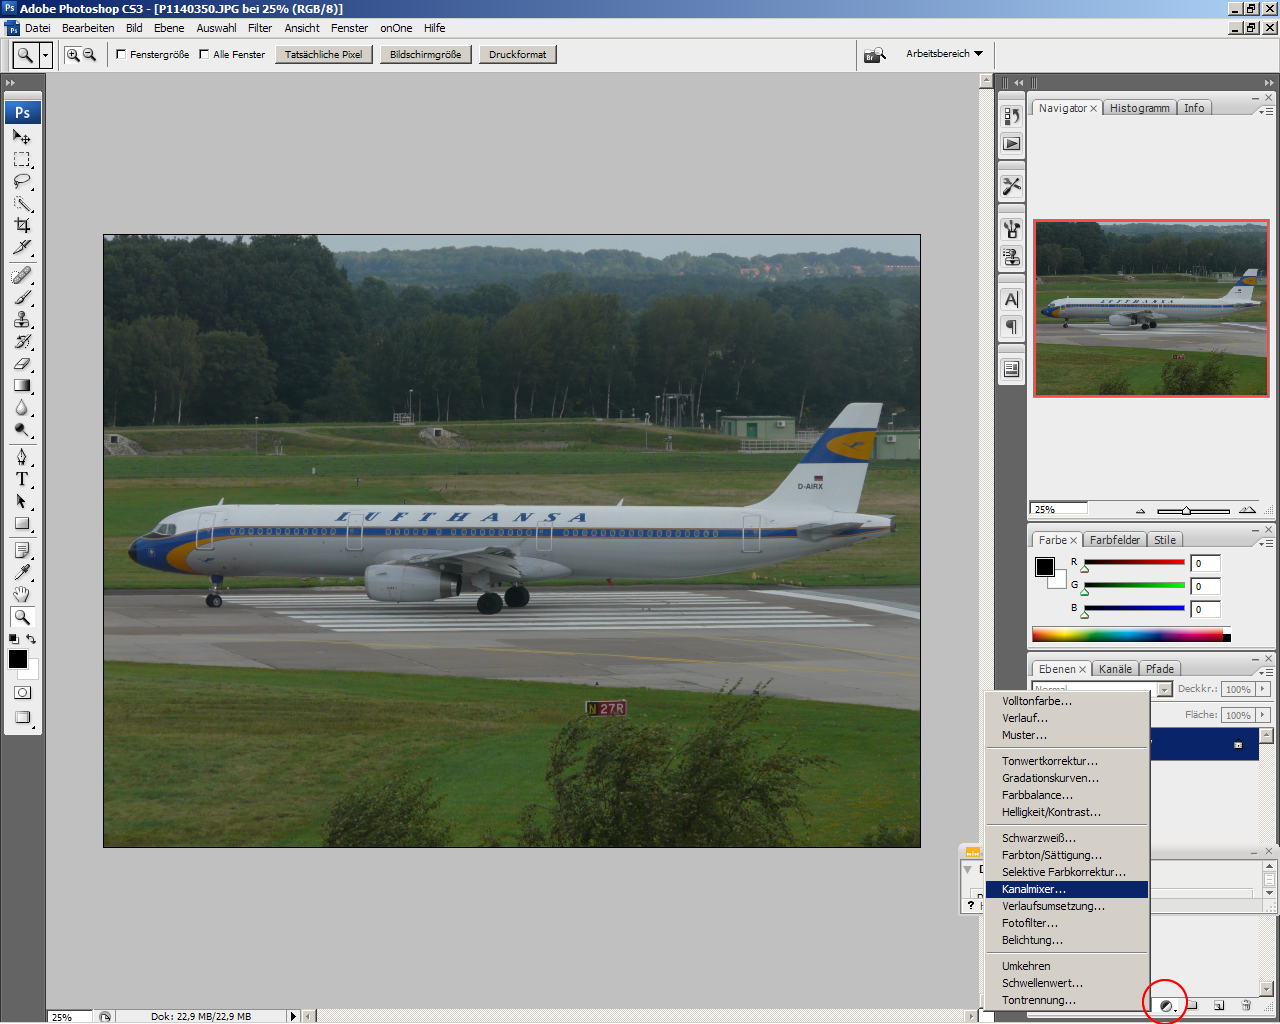Screen dimensions: 1280x1024
Task: Click the adjustment layer icon in Ebenen panel
Action: 1166,1005
